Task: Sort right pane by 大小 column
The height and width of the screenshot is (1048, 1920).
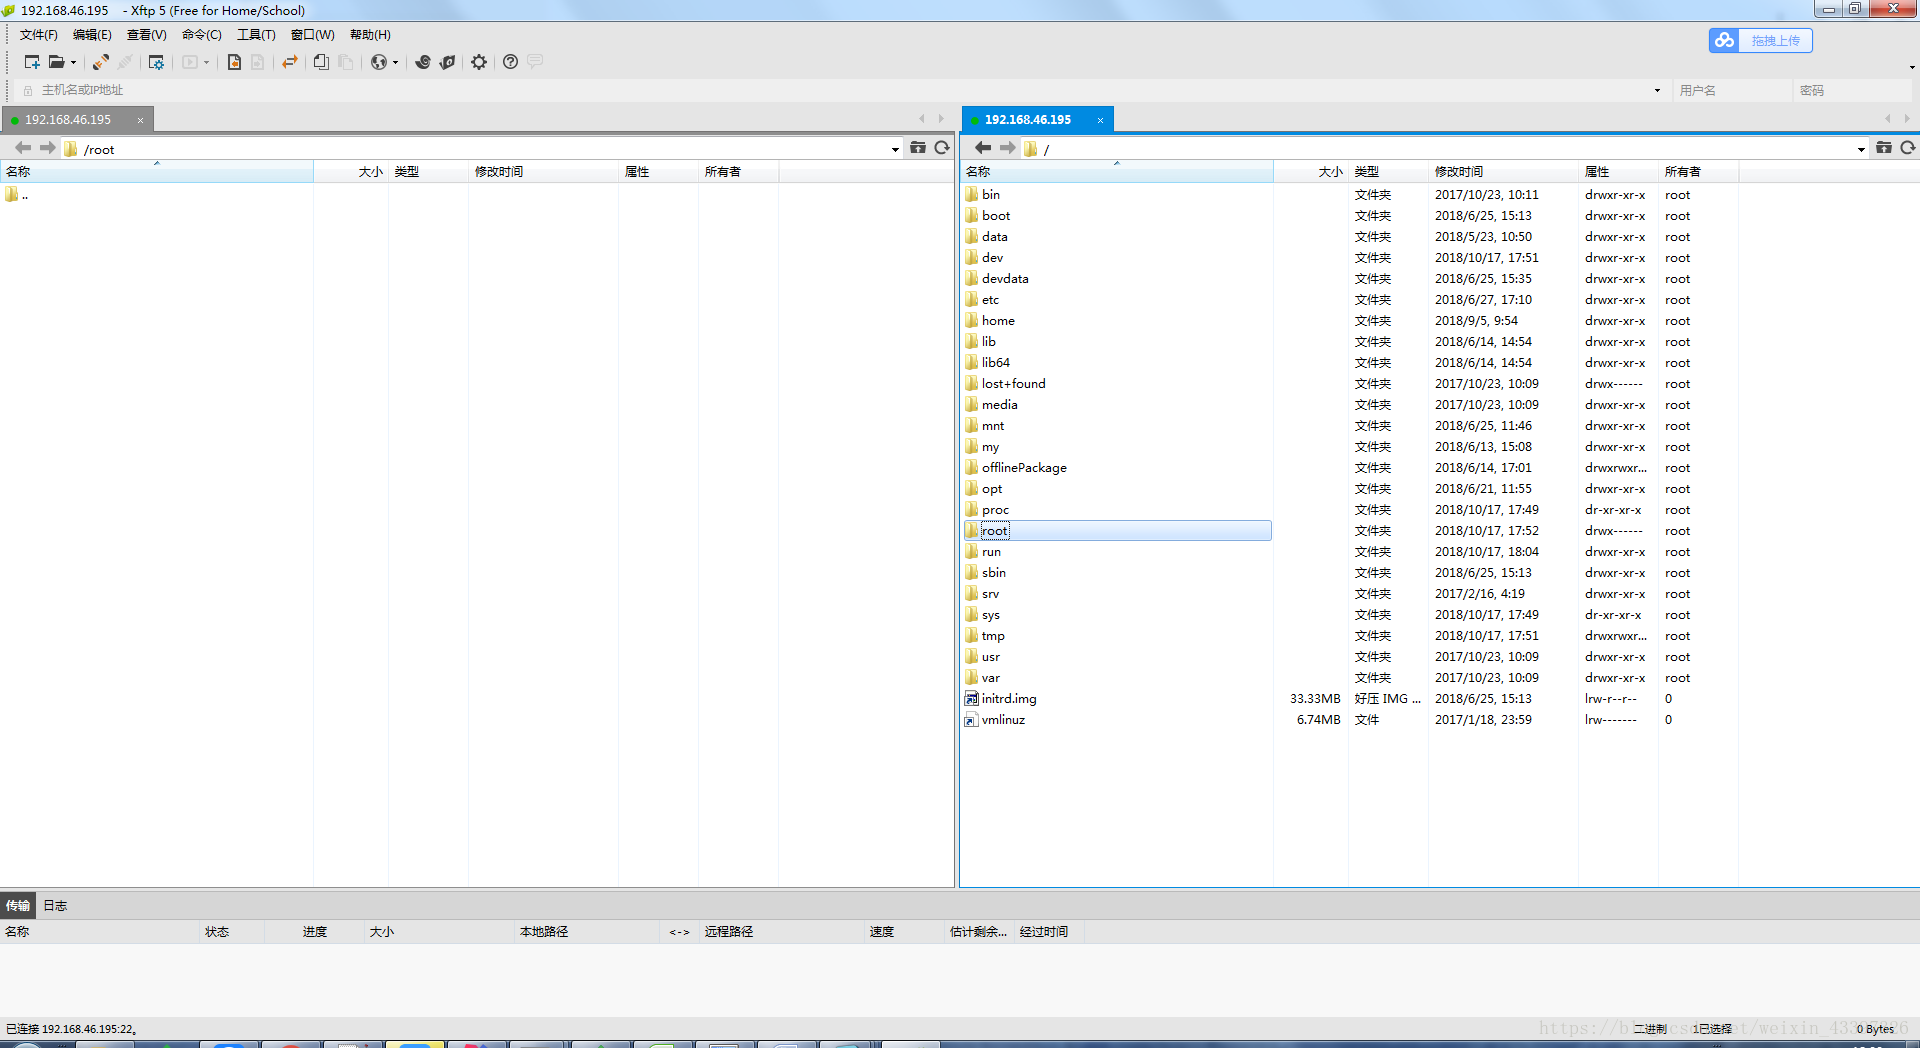Action: click(1311, 172)
